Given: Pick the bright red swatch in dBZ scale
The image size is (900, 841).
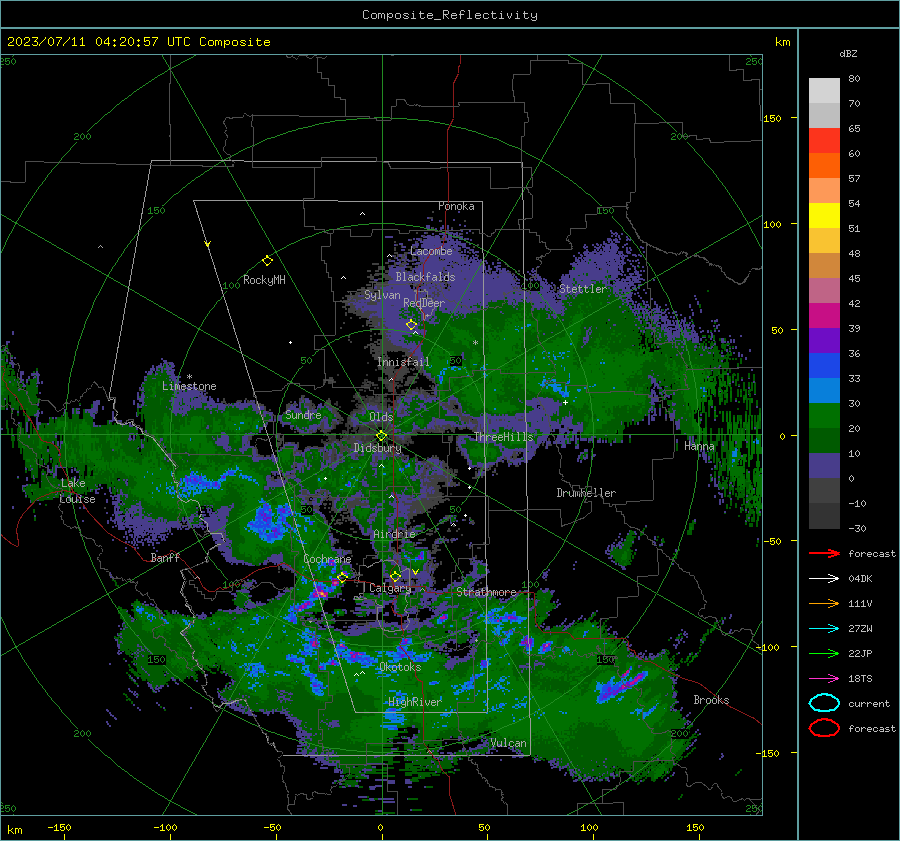Looking at the screenshot, I should (824, 140).
